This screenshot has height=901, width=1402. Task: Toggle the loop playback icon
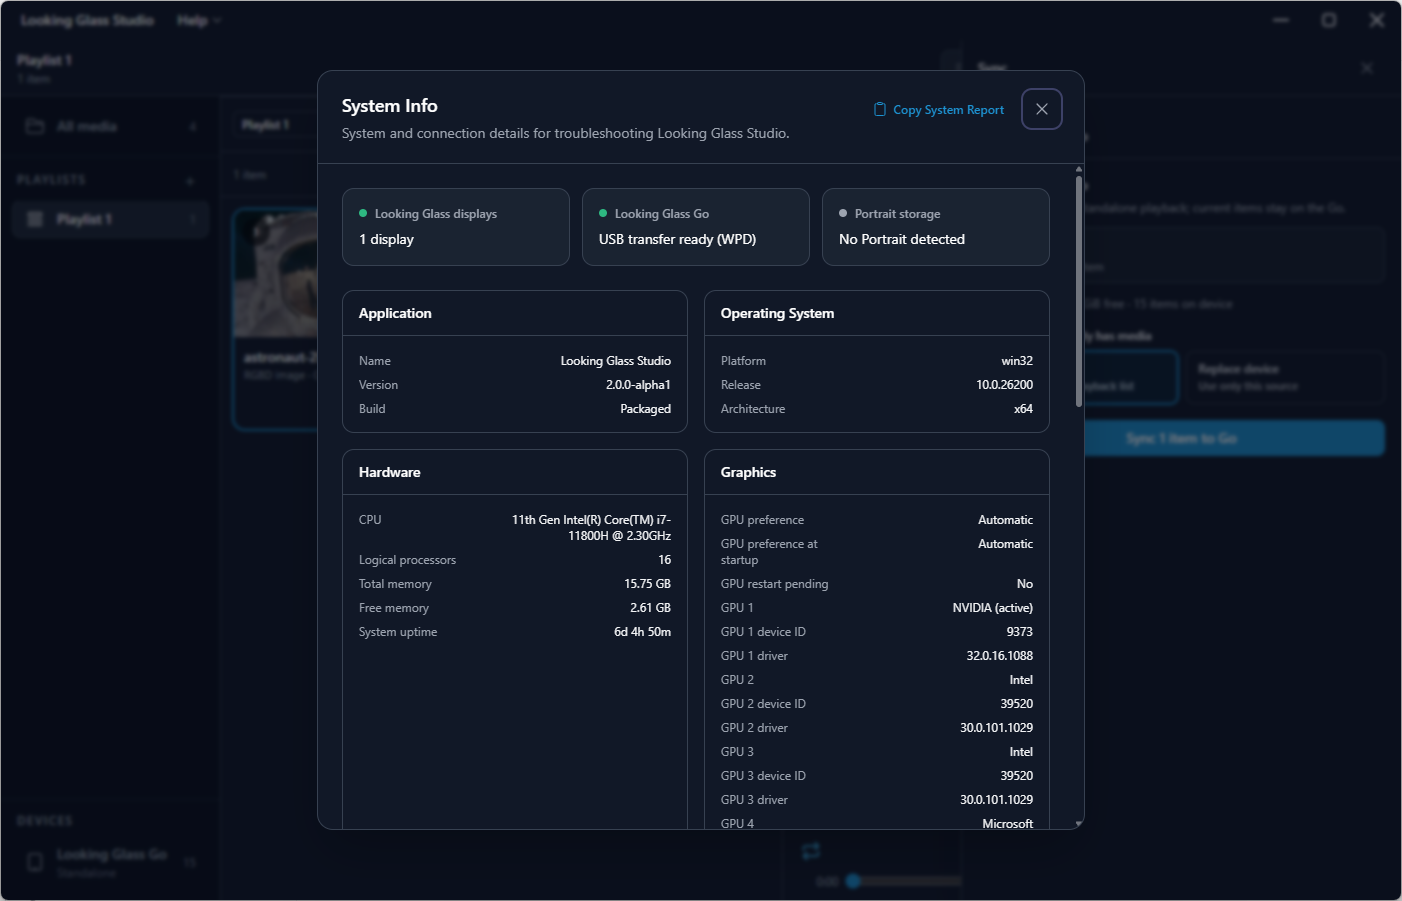(x=811, y=850)
